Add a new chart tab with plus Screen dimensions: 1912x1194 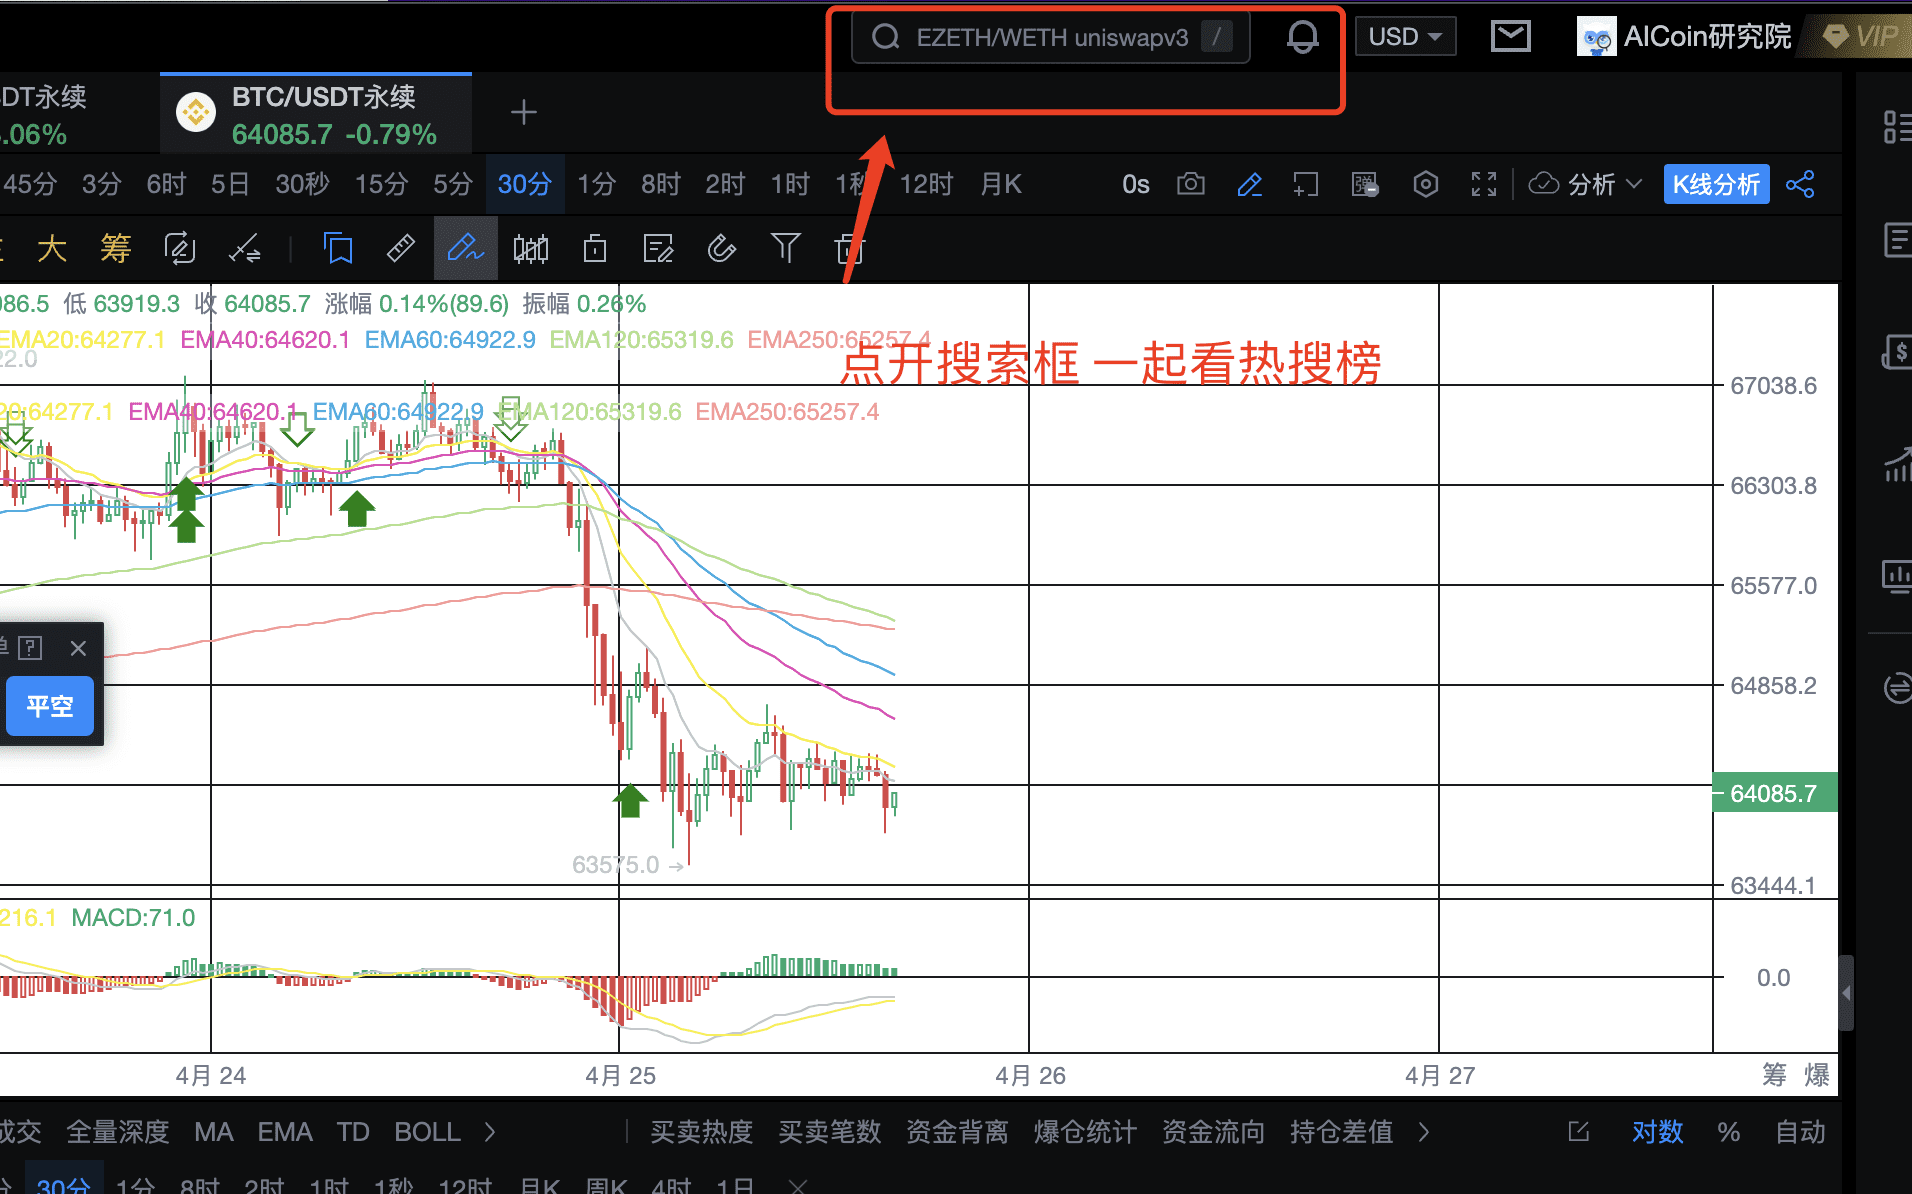pos(524,112)
